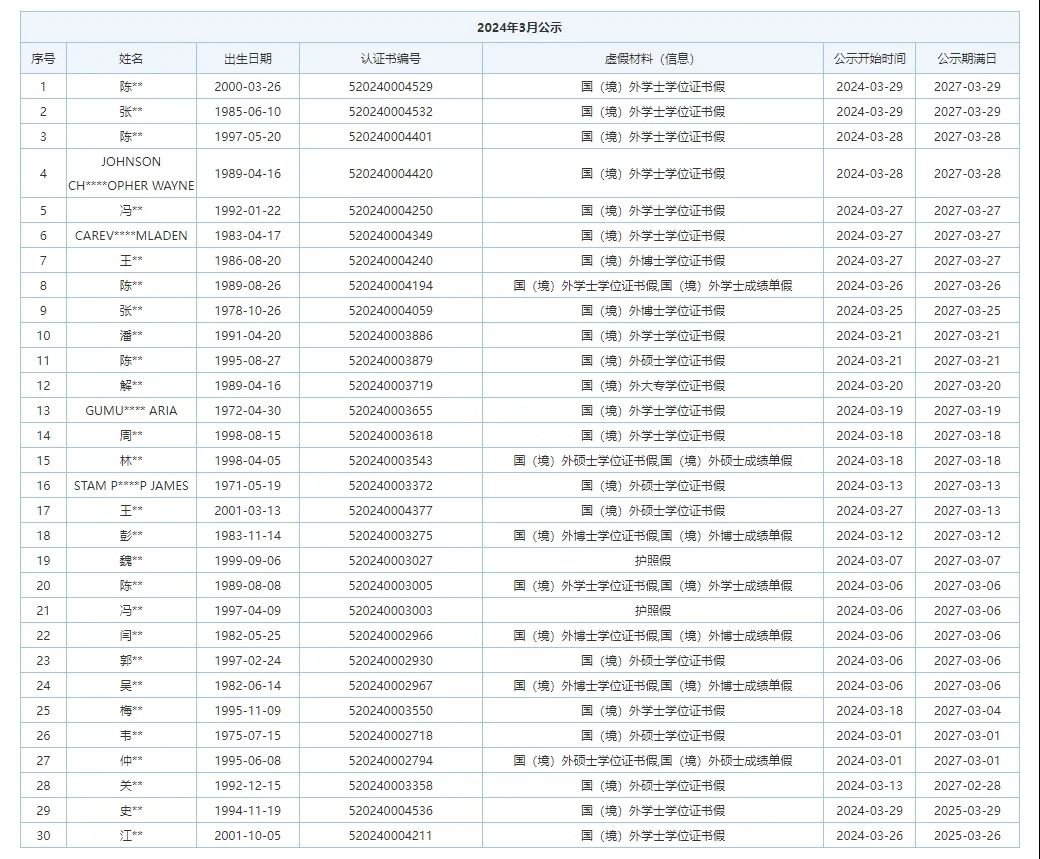The image size is (1040, 859).
Task: Select certificate number 520240004532
Action: pos(391,111)
